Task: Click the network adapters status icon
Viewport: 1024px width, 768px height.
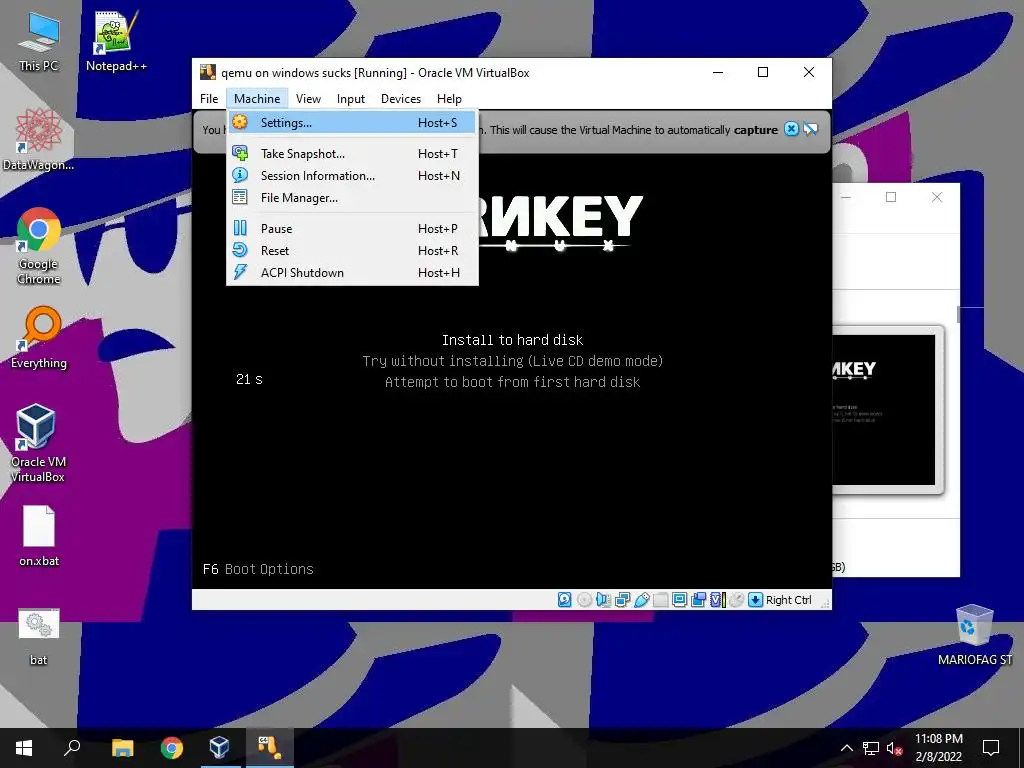Action: (622, 600)
